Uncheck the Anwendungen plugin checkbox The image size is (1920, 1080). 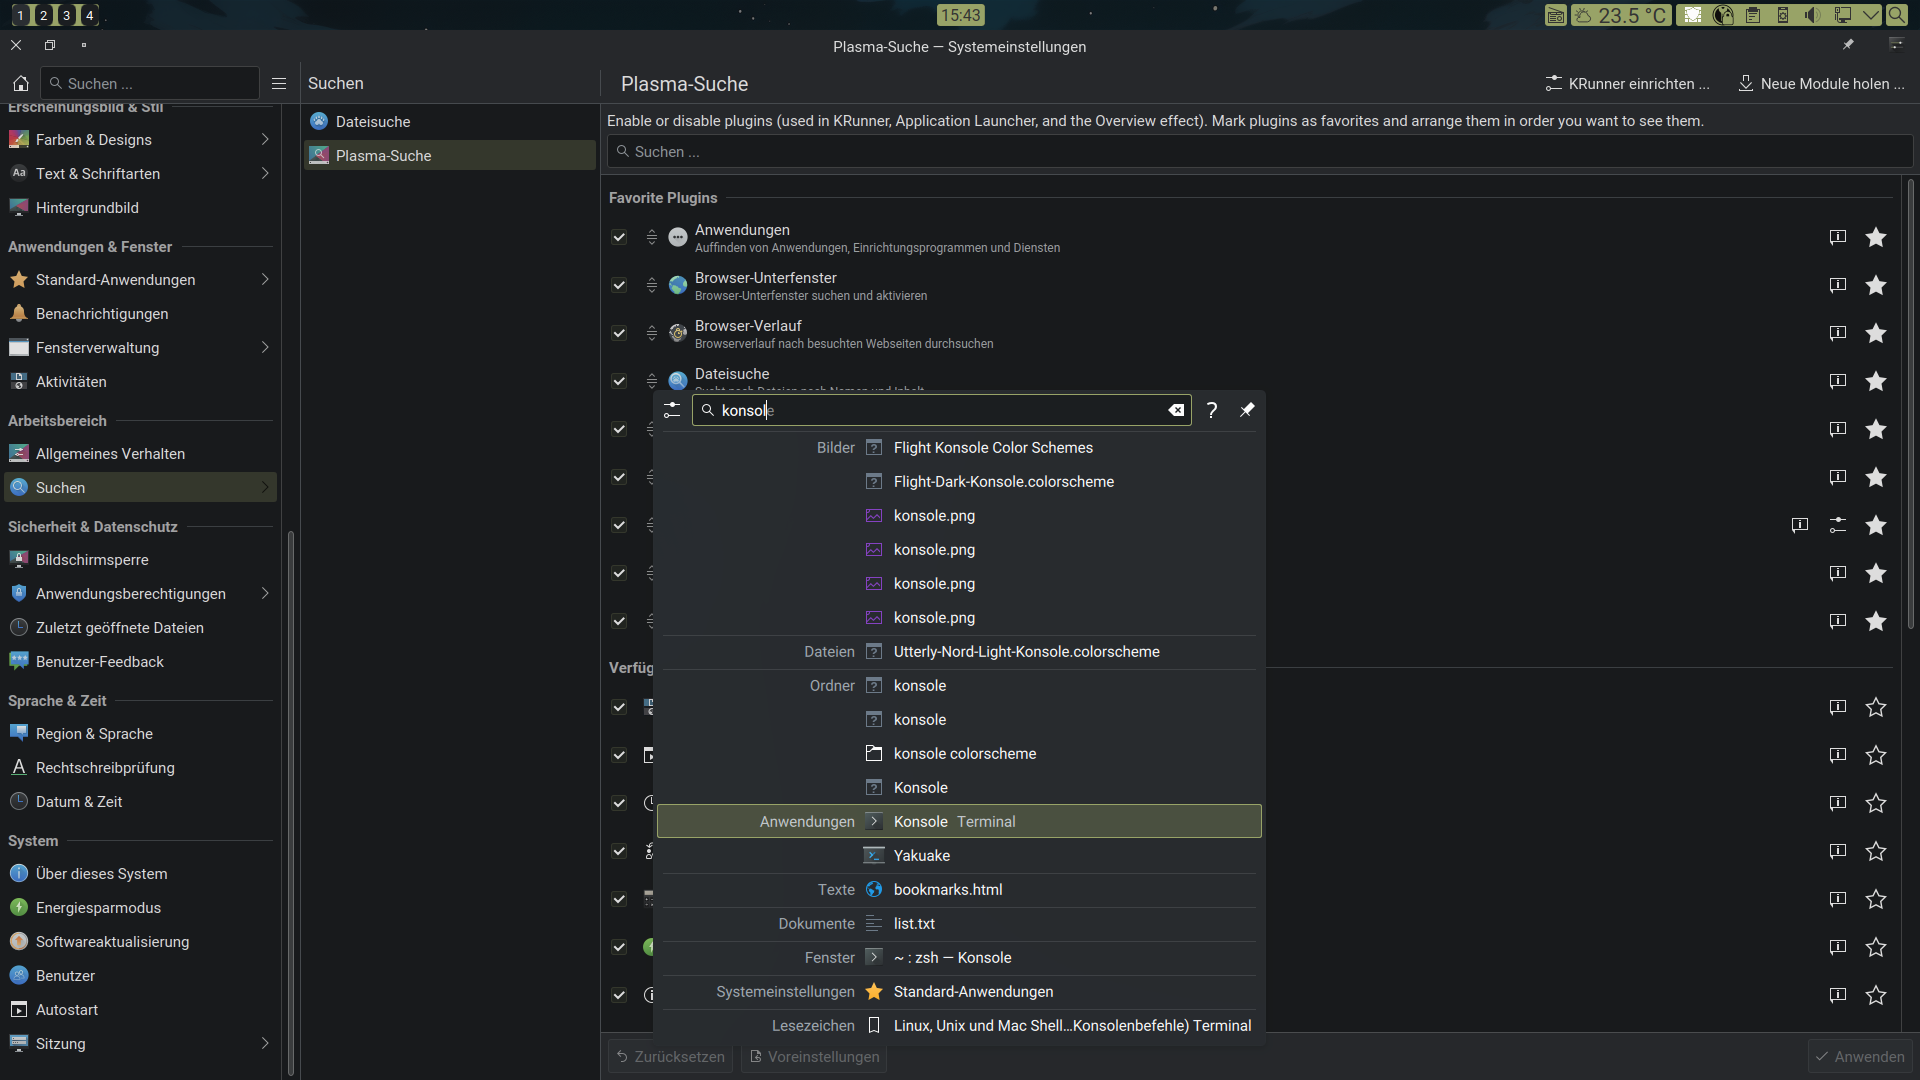click(x=619, y=237)
